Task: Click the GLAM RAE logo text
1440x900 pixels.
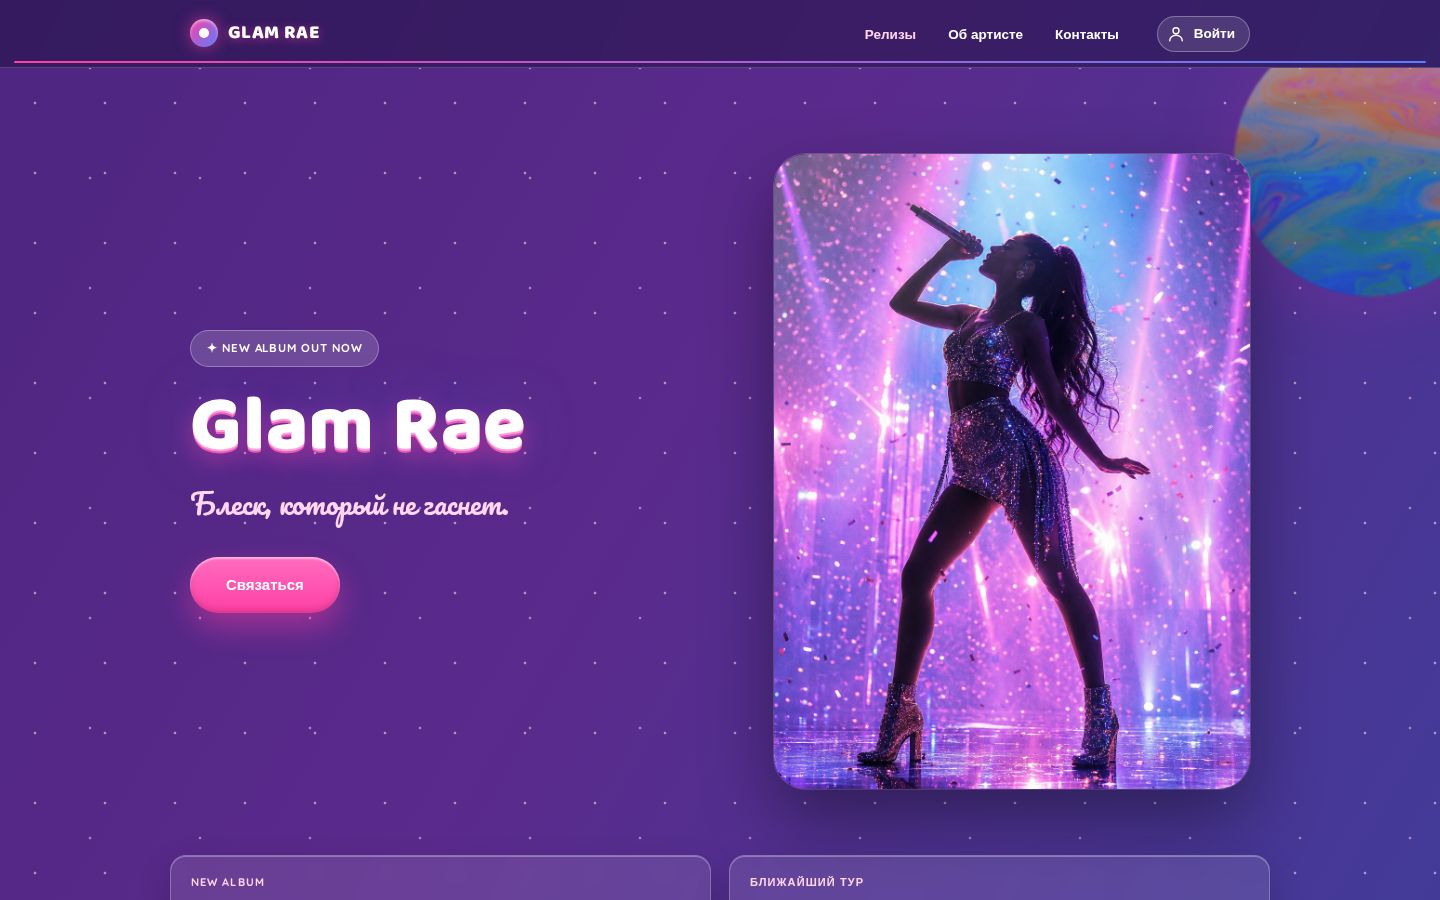Action: pyautogui.click(x=274, y=32)
